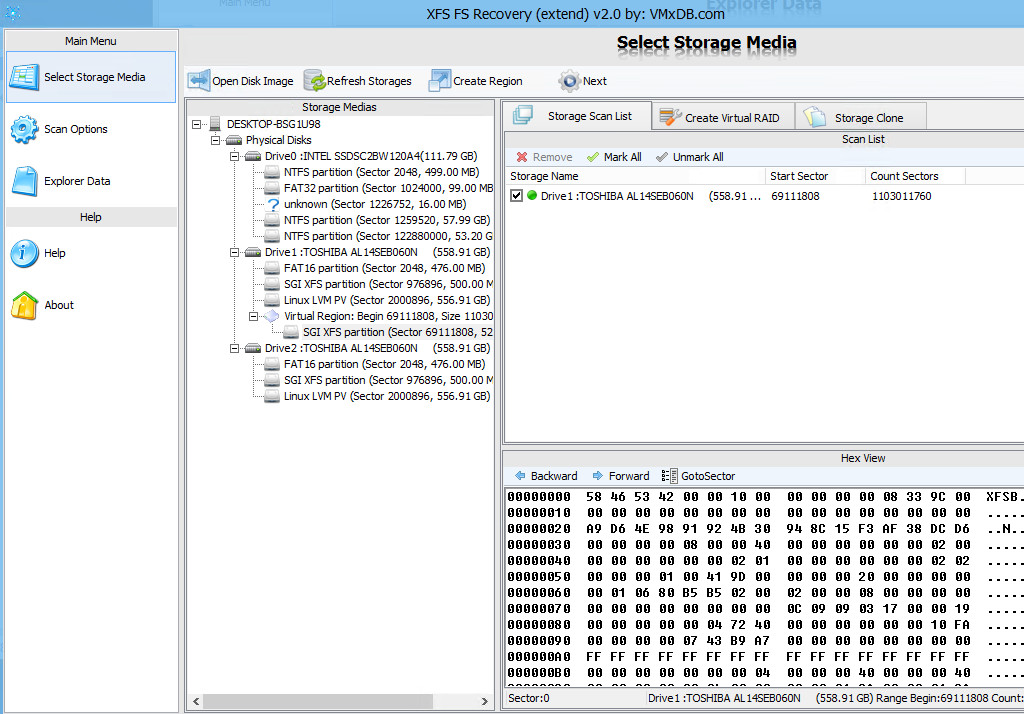This screenshot has height=714, width=1024.
Task: Click the Refresh Storages icon
Action: 315,81
